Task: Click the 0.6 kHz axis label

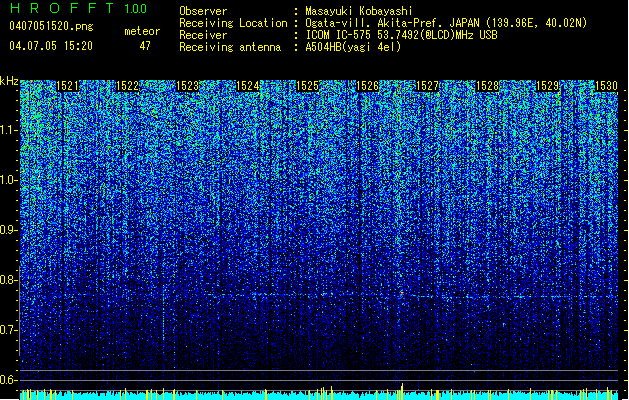Action: click(x=9, y=380)
